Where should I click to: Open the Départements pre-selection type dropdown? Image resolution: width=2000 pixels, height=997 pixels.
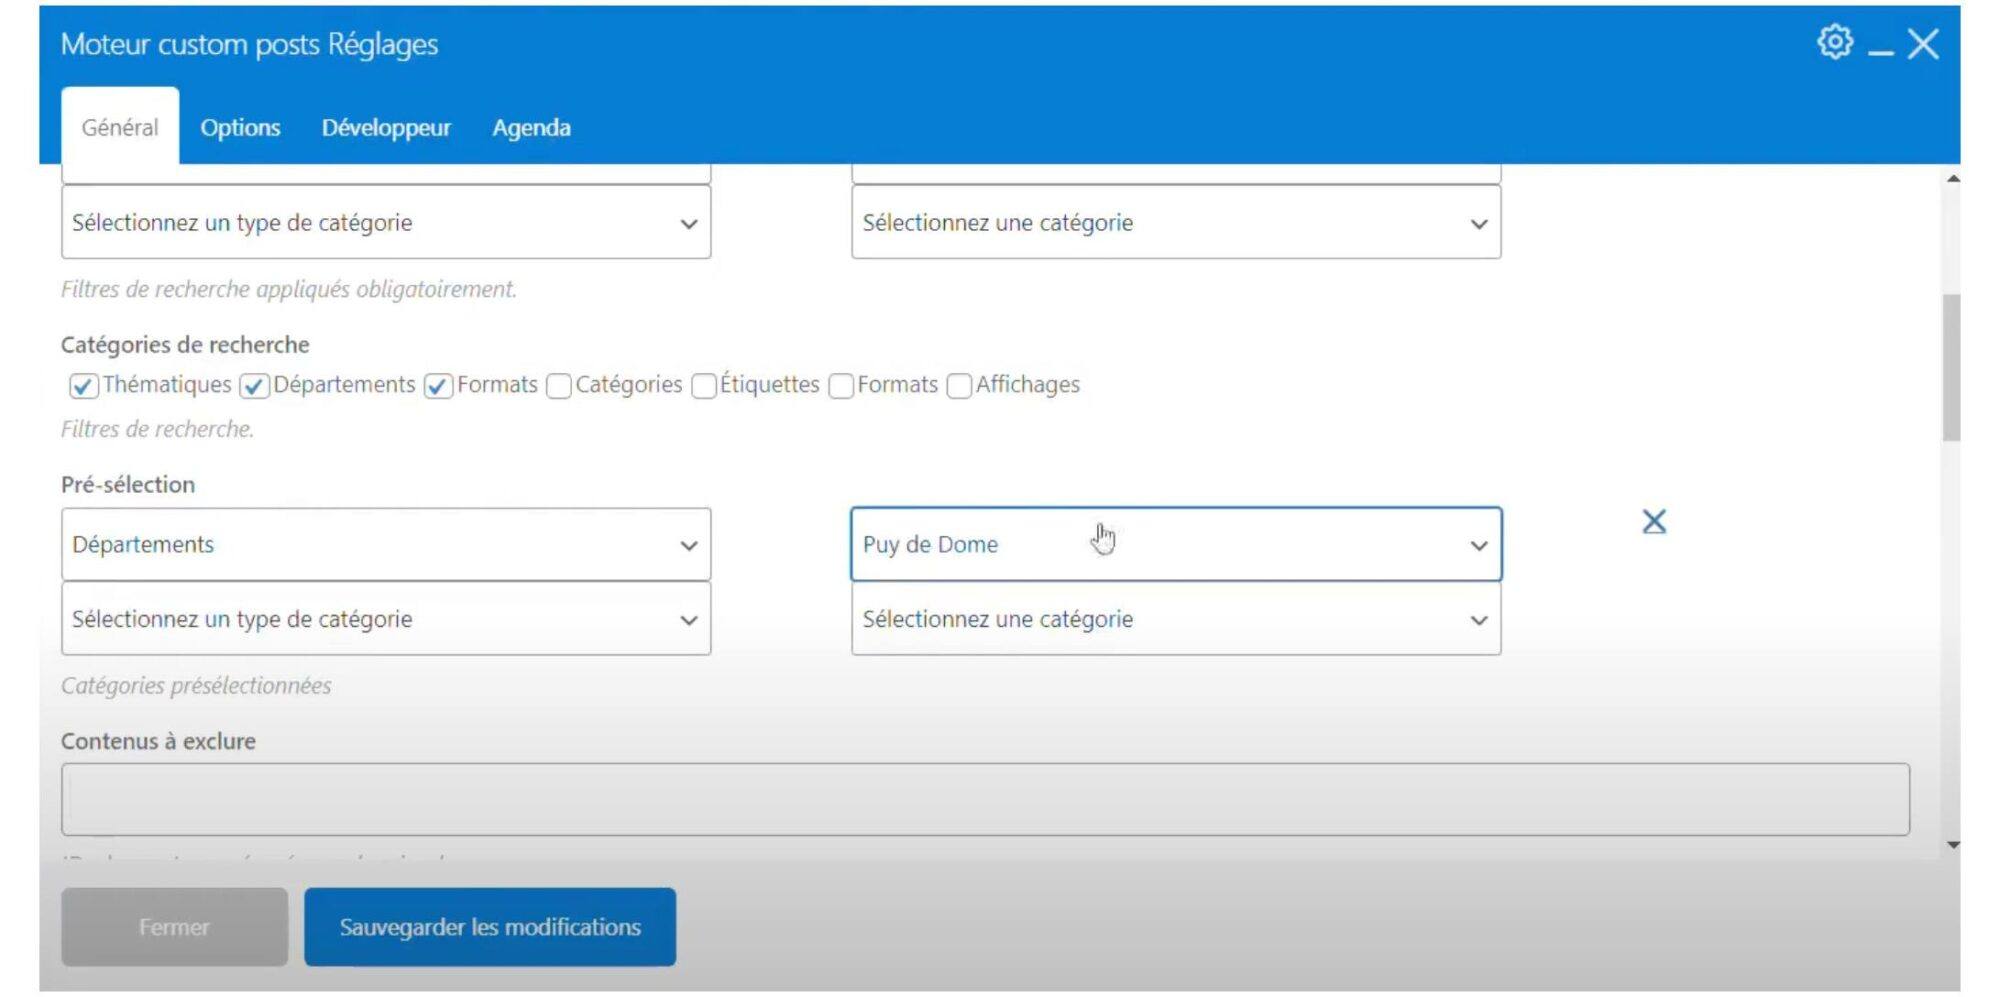(385, 545)
